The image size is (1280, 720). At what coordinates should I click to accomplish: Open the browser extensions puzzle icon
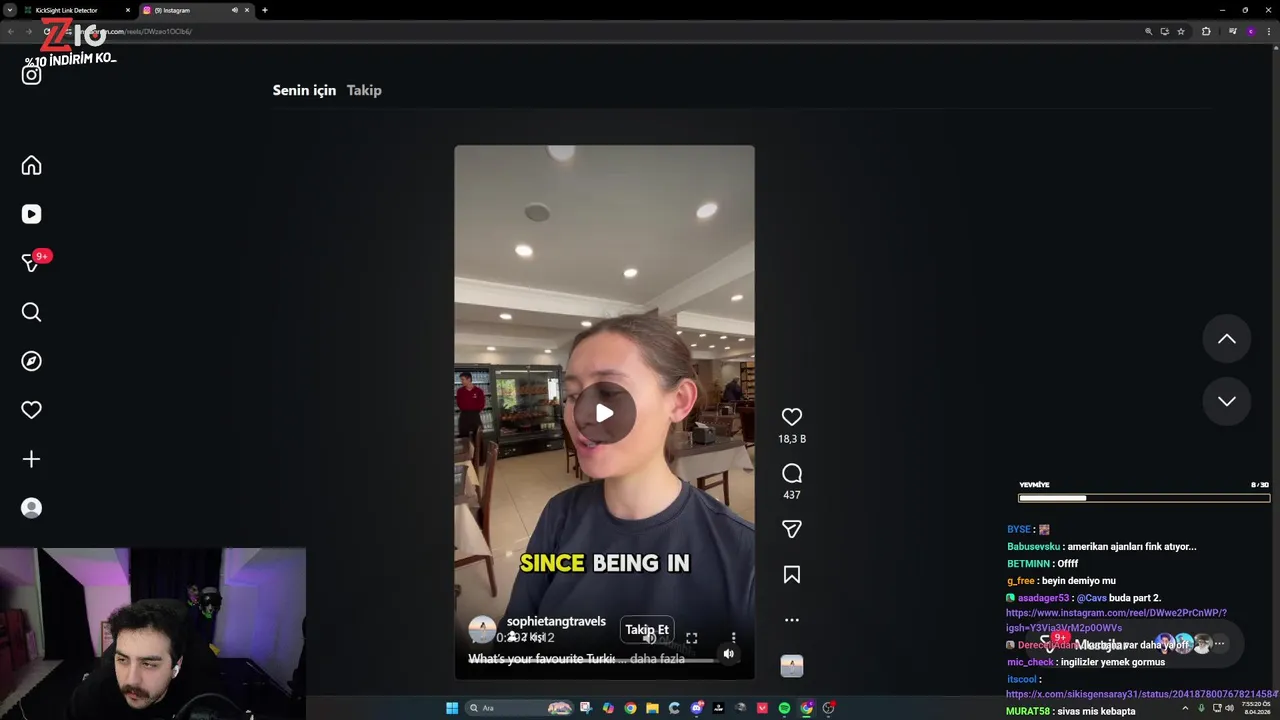click(x=1206, y=31)
